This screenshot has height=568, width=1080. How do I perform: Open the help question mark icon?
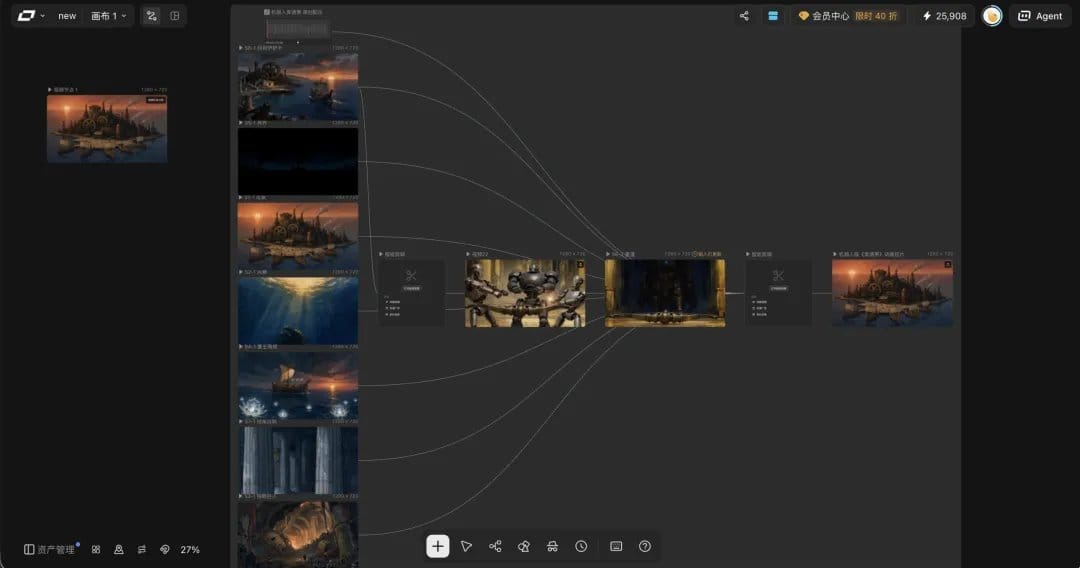coord(645,546)
